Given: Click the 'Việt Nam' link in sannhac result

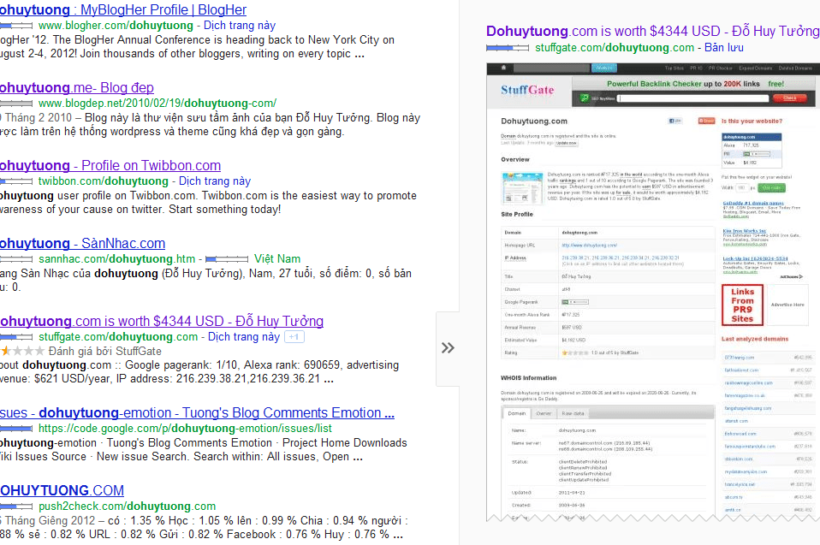Looking at the screenshot, I should coord(277,259).
